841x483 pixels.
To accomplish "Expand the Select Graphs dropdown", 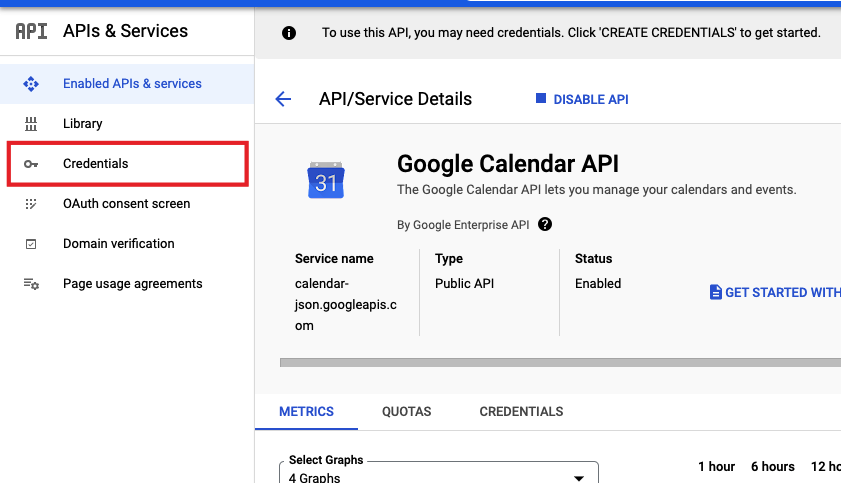I will coord(439,473).
